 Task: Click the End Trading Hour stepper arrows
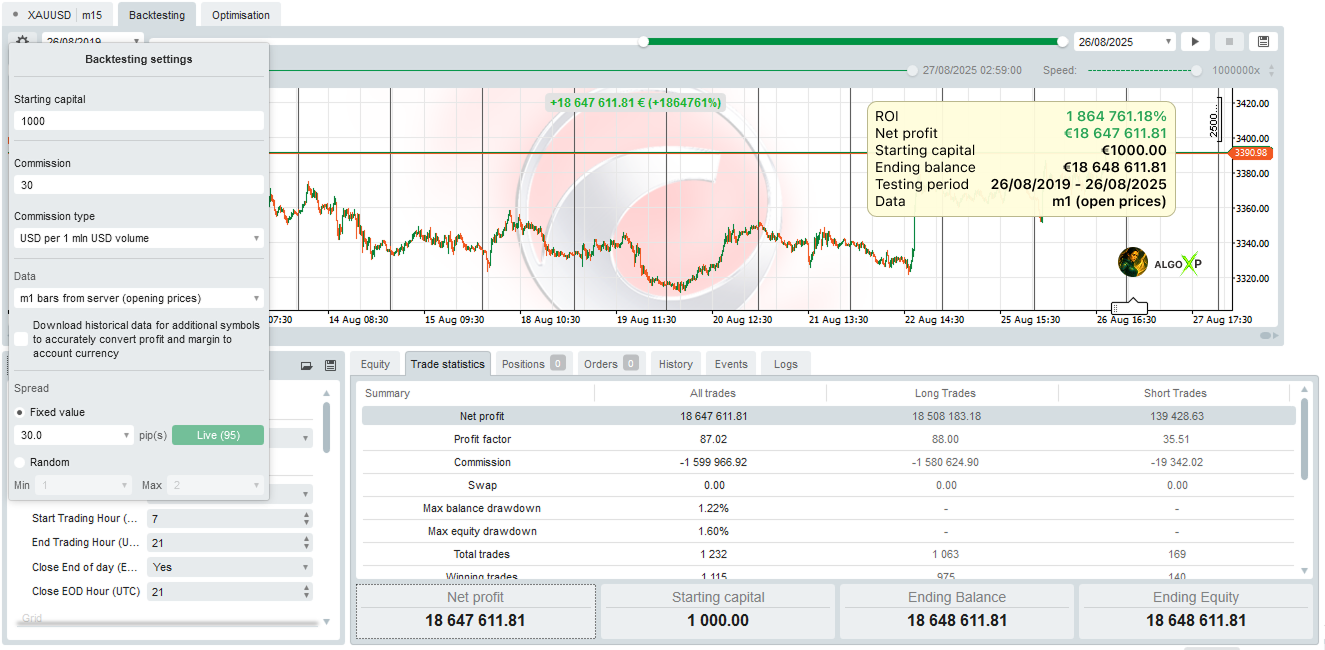tap(307, 543)
